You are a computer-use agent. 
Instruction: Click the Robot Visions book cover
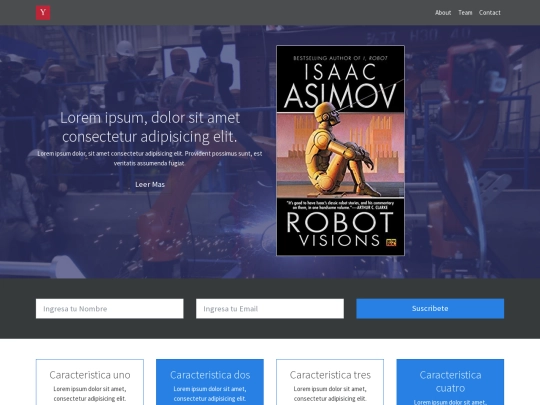click(340, 150)
